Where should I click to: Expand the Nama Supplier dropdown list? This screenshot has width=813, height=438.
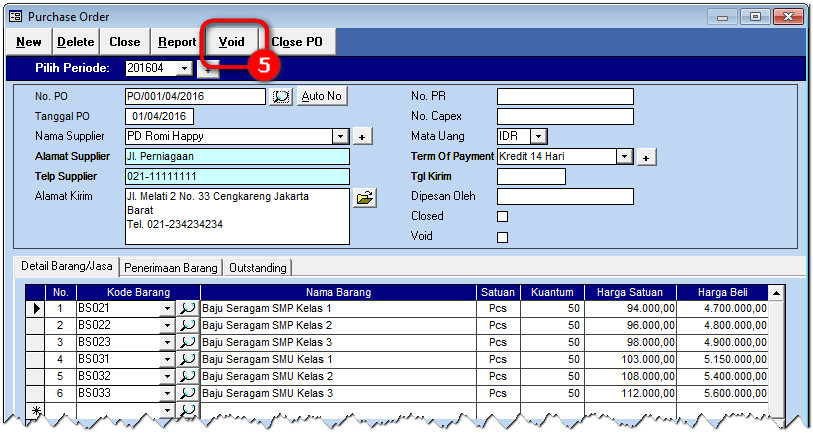pyautogui.click(x=340, y=136)
